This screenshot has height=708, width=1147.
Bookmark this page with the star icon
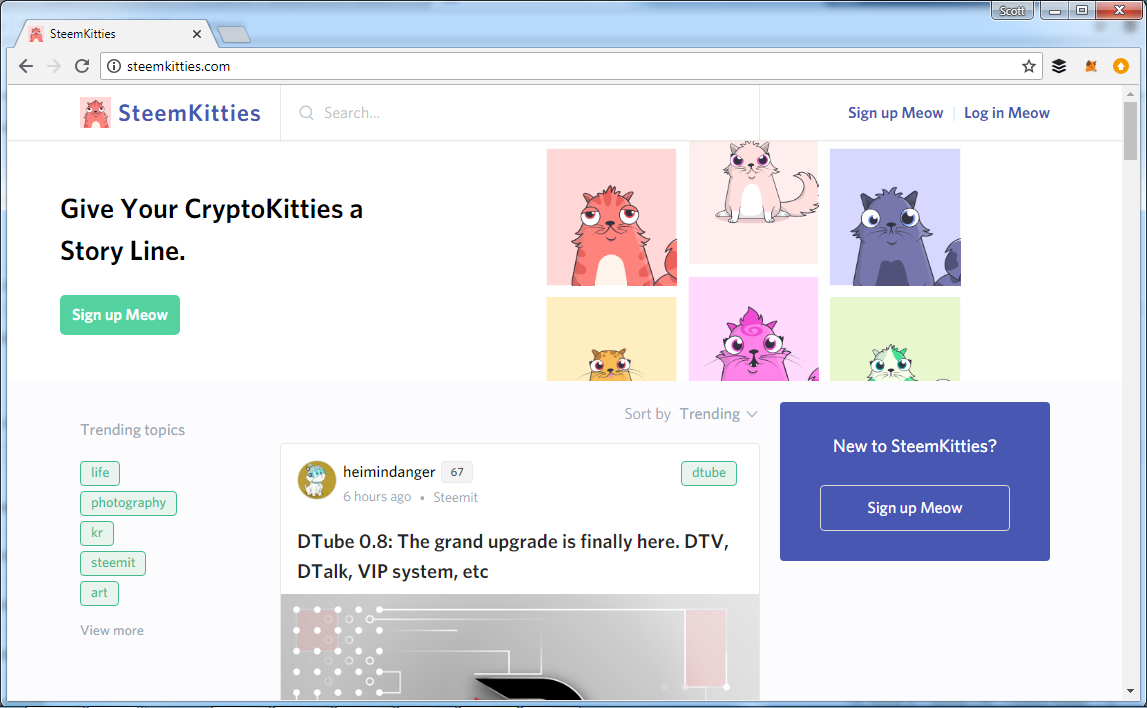1028,66
